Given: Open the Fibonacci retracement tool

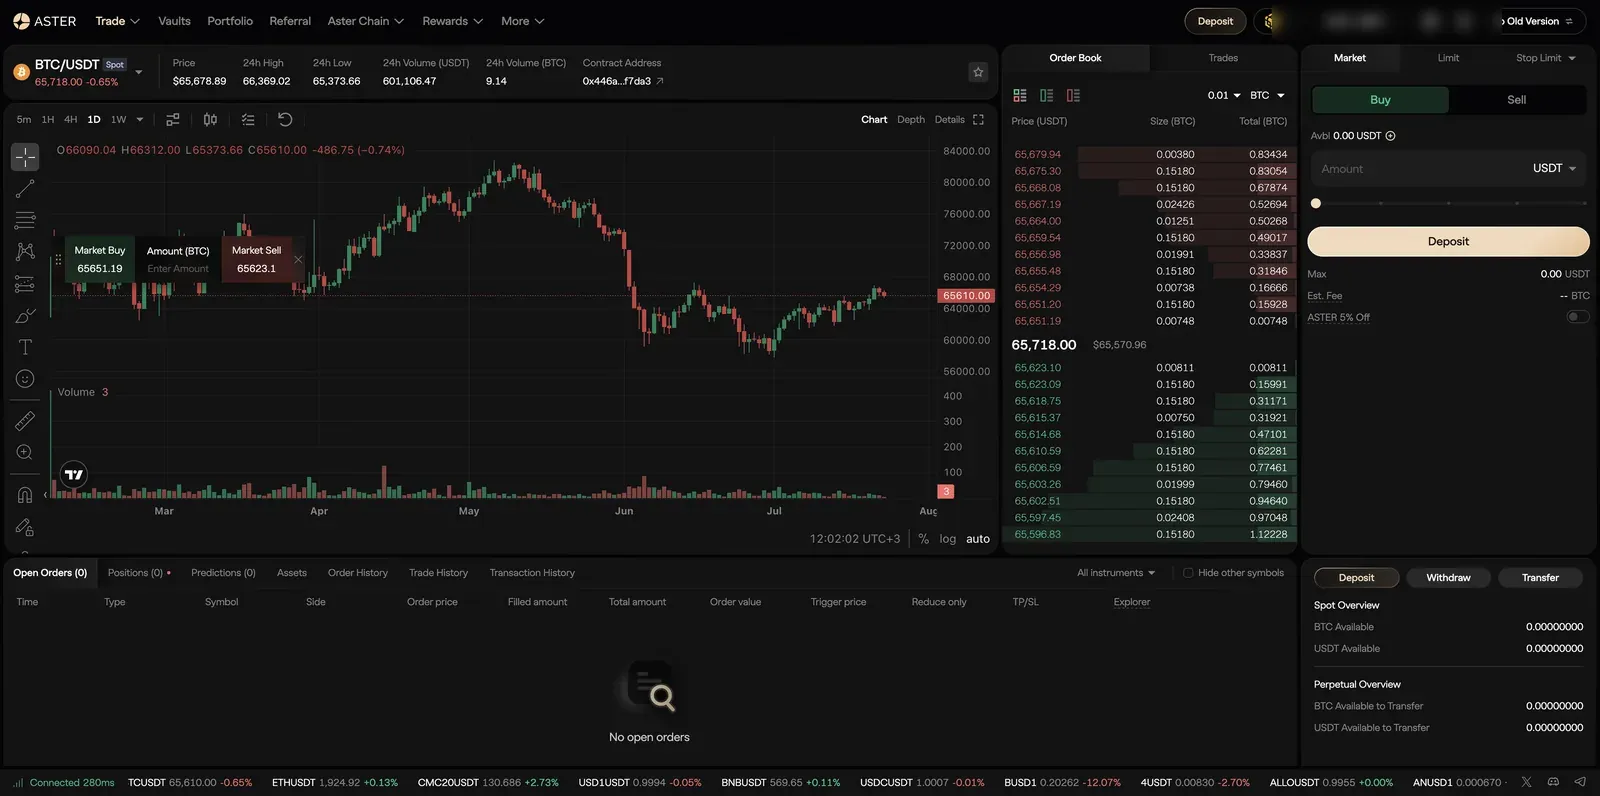Looking at the screenshot, I should (x=25, y=220).
